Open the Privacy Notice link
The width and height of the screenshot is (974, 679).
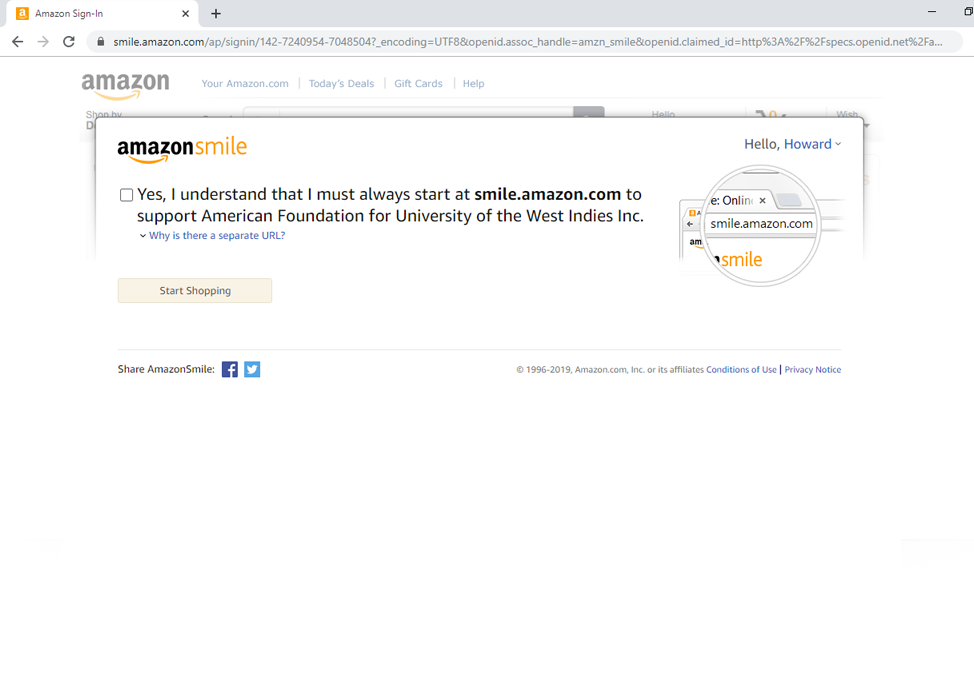click(812, 370)
